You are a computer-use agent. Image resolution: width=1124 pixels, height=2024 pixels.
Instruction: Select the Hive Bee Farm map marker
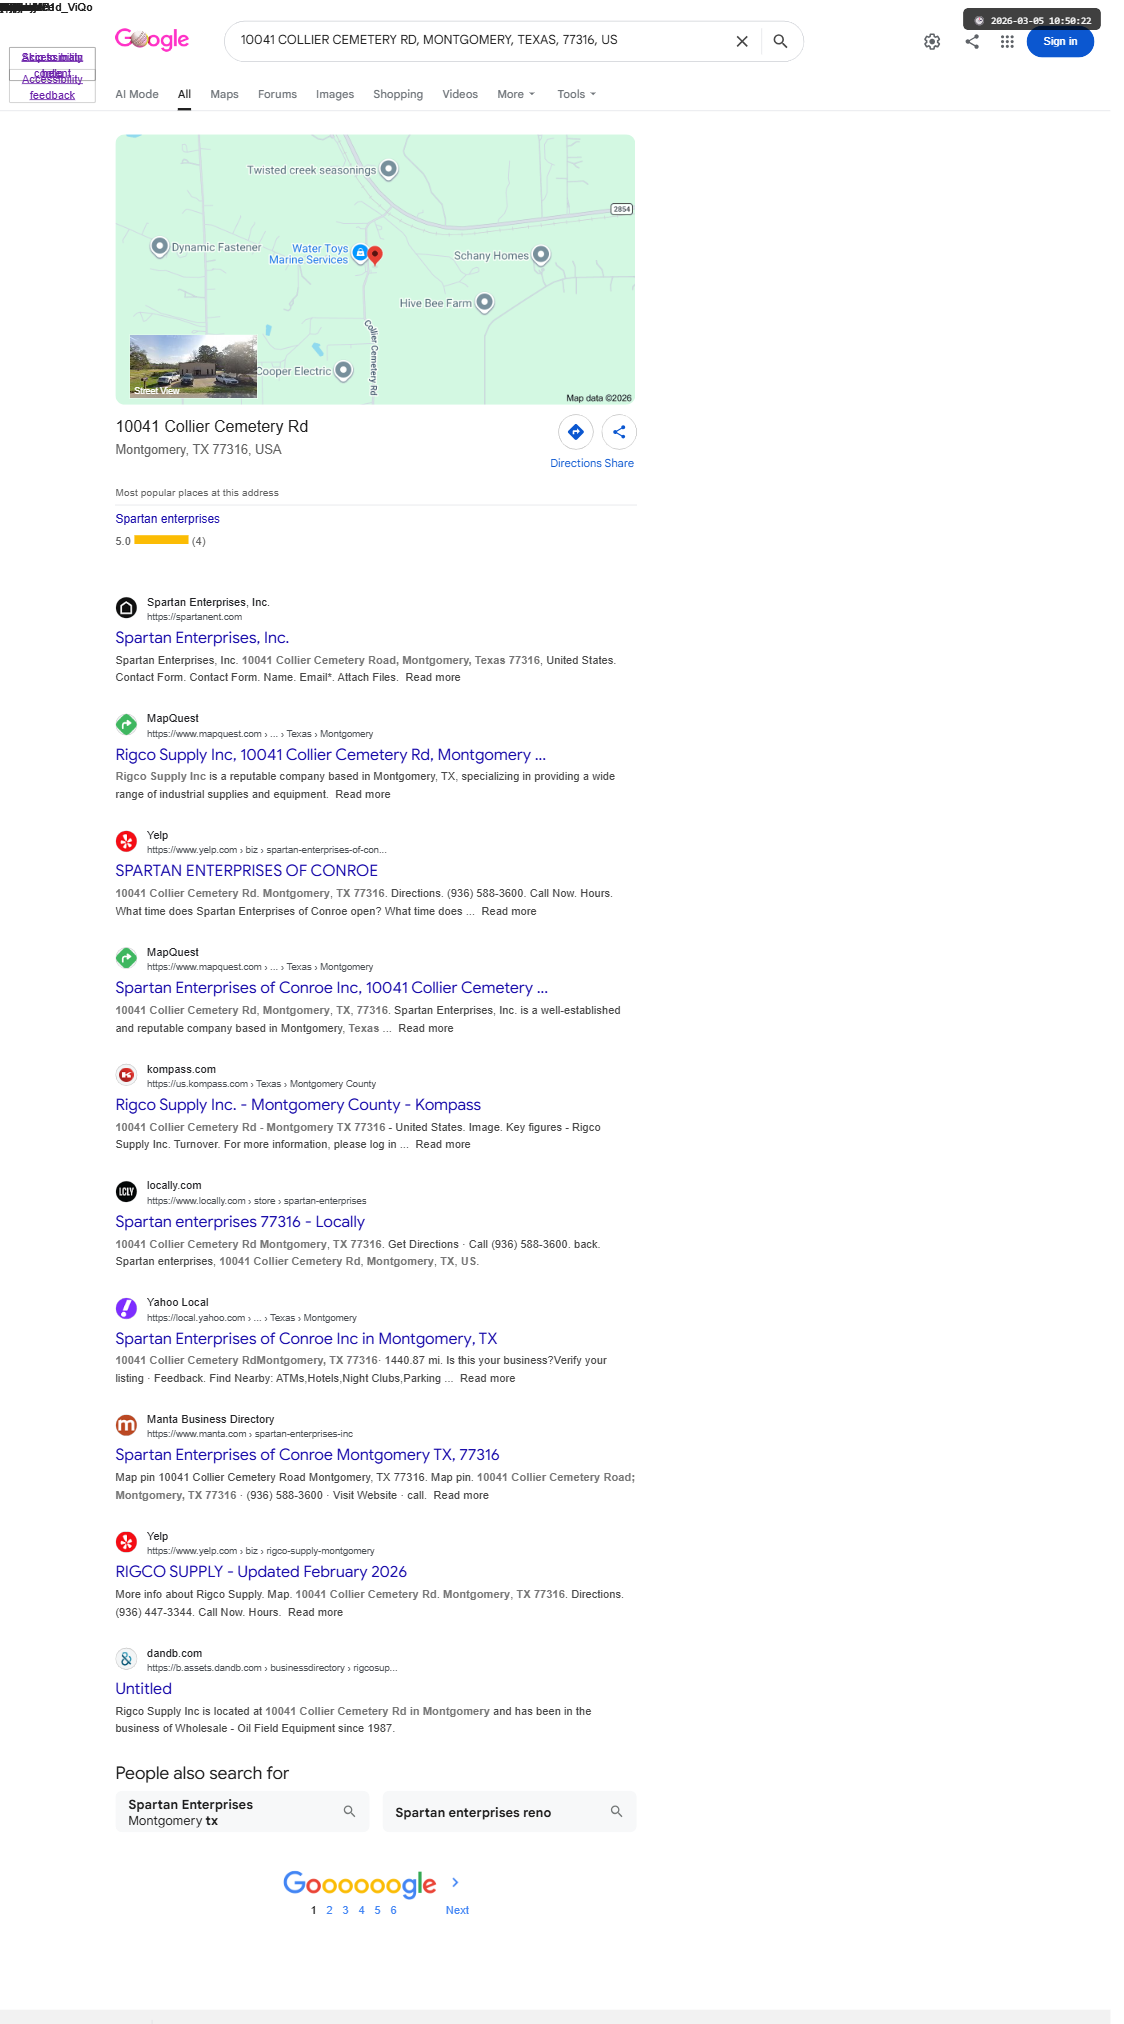coord(484,302)
